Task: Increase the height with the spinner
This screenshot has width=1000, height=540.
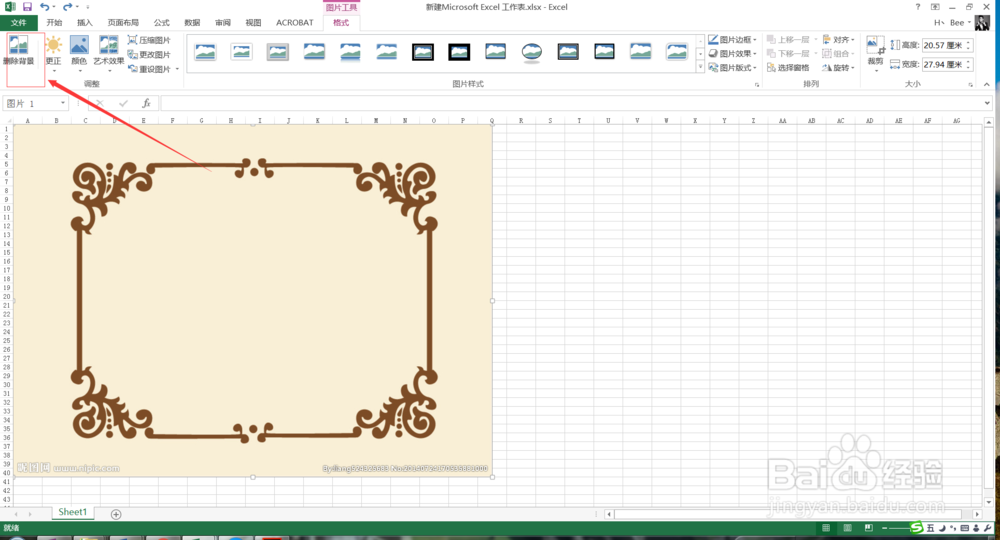Action: click(x=968, y=43)
